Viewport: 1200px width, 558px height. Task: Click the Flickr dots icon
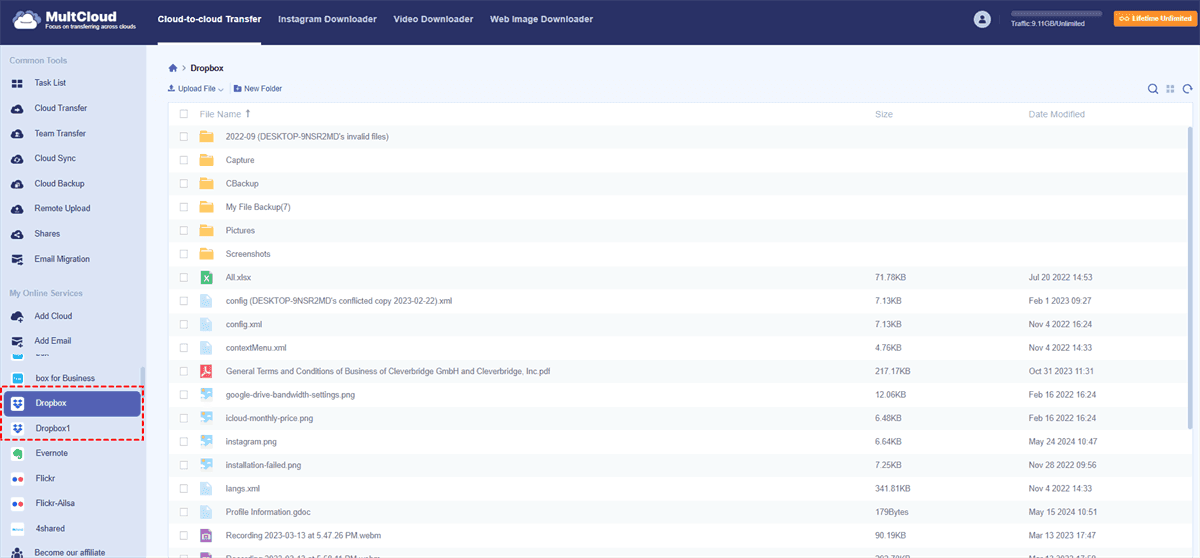click(x=17, y=478)
